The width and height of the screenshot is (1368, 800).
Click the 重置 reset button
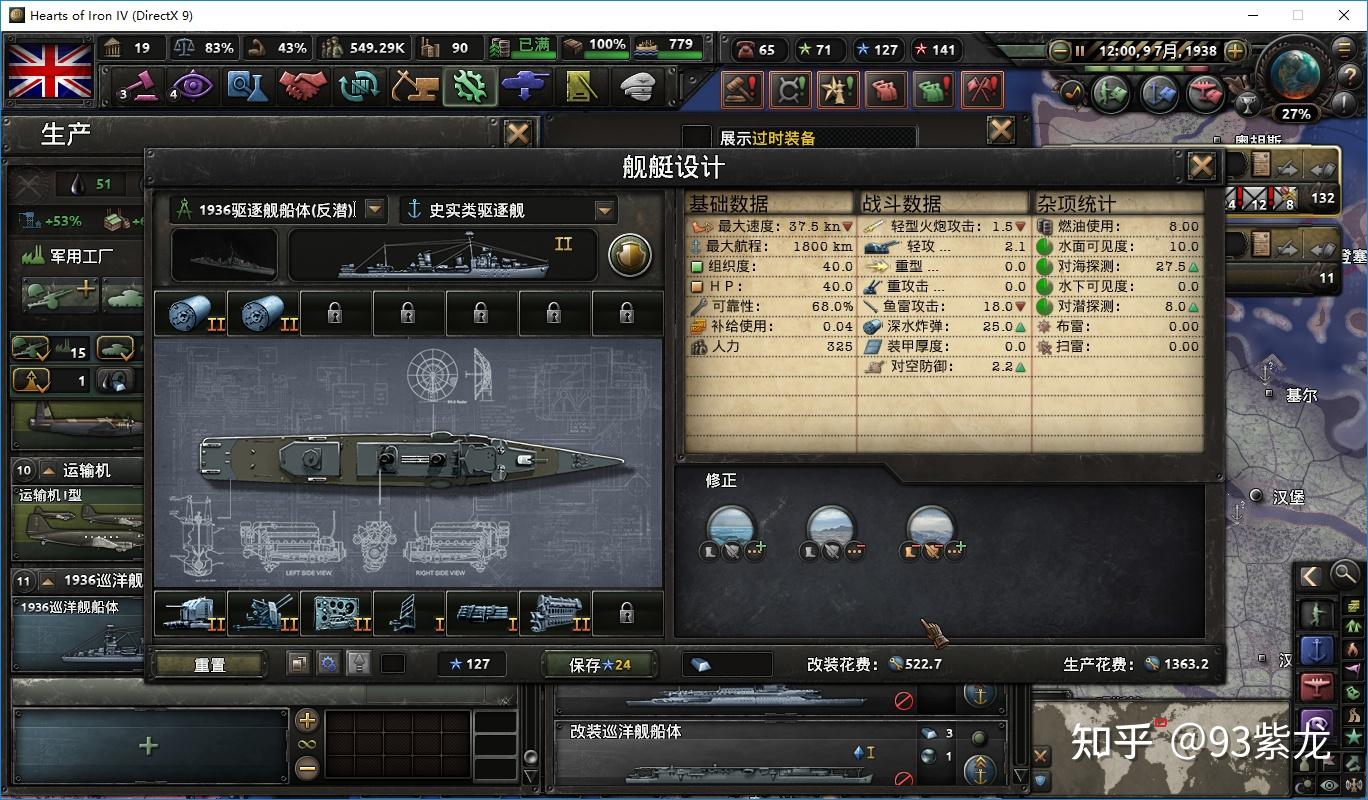pos(210,664)
